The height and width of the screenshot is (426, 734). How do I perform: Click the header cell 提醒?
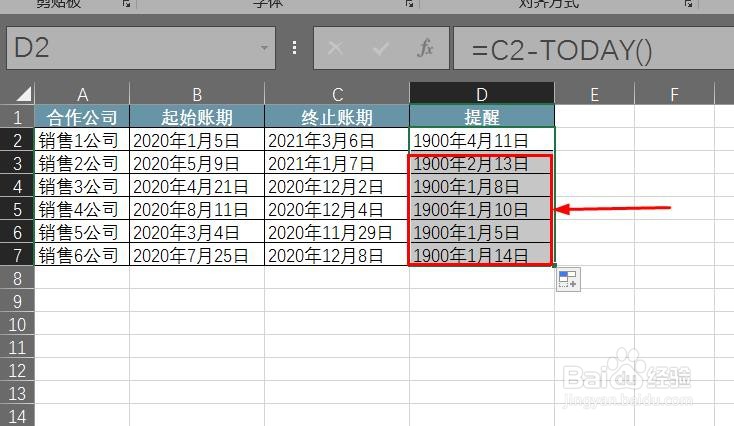[x=482, y=117]
